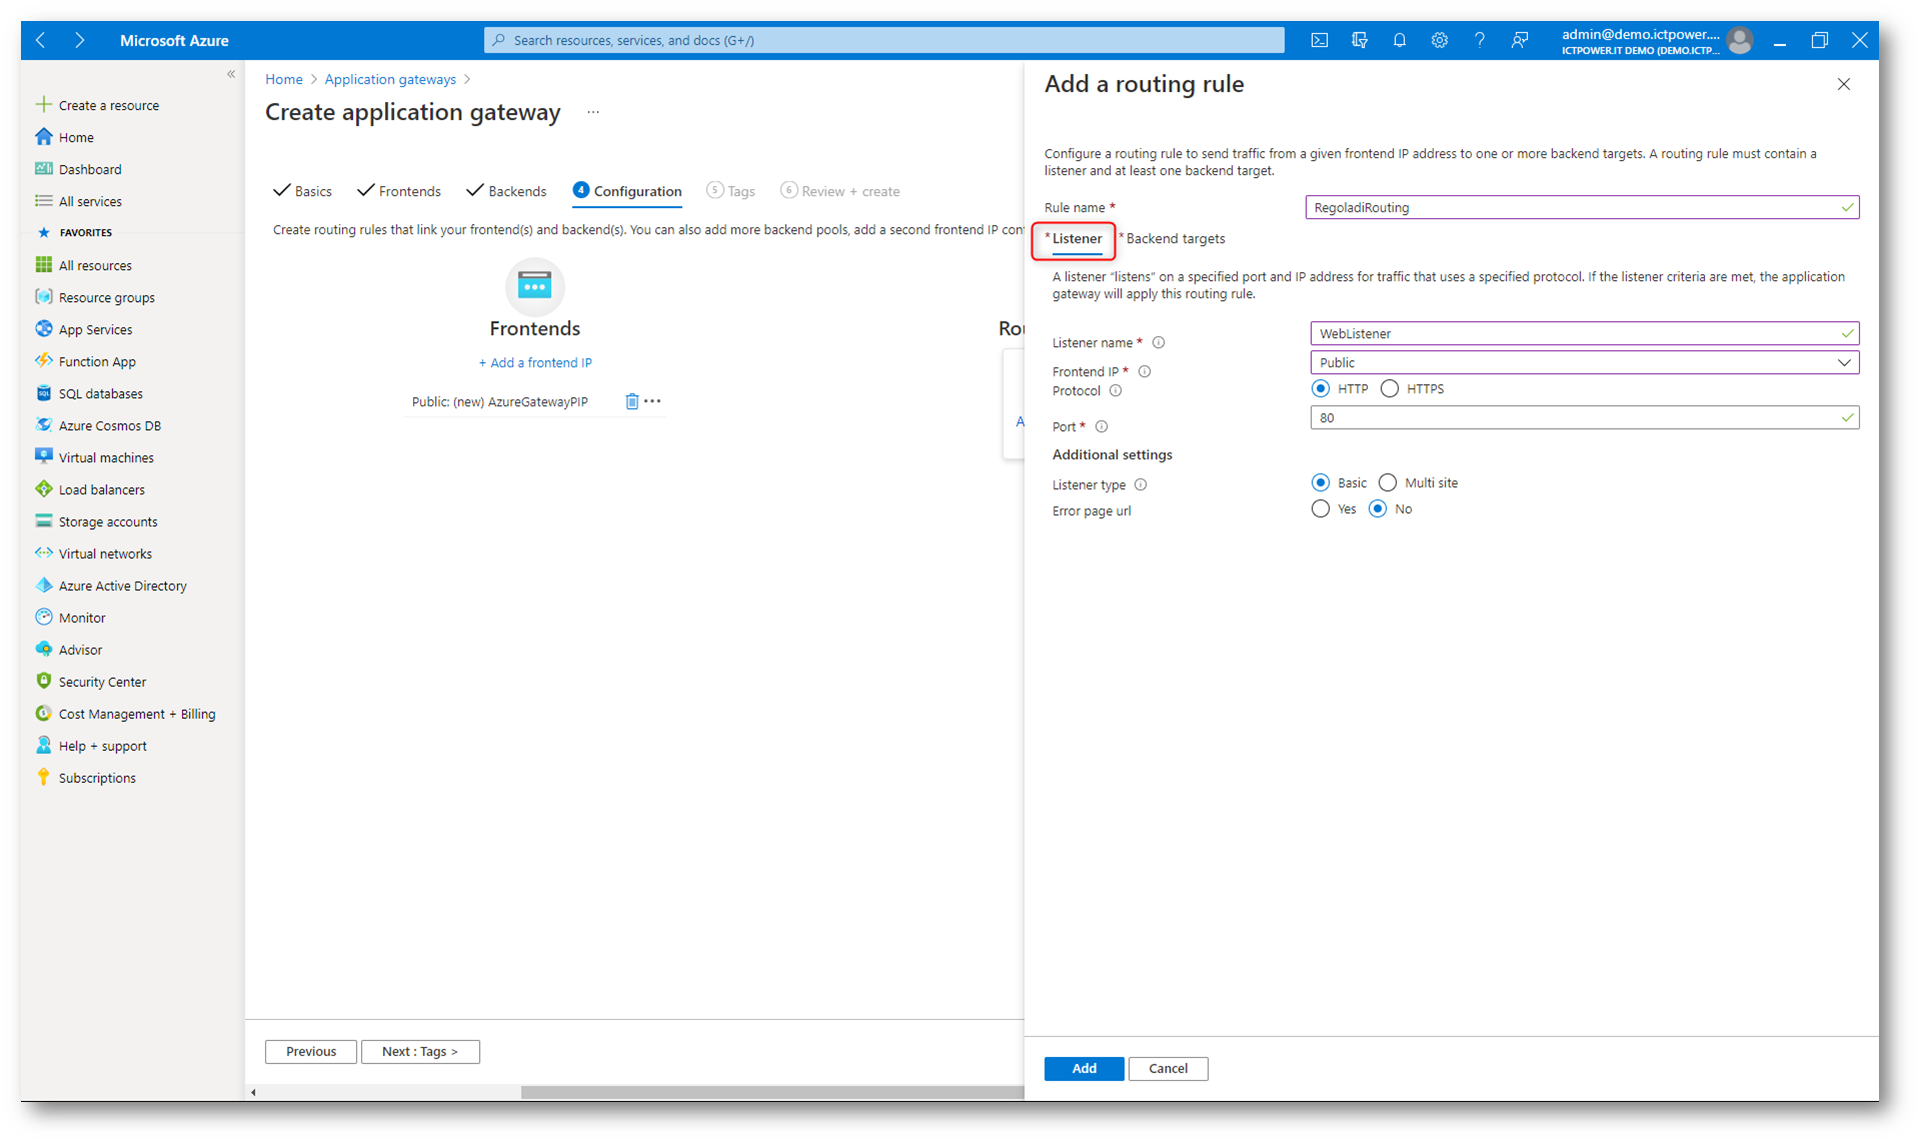This screenshot has width=1921, height=1144.
Task: Show Port info tooltip
Action: point(1101,427)
